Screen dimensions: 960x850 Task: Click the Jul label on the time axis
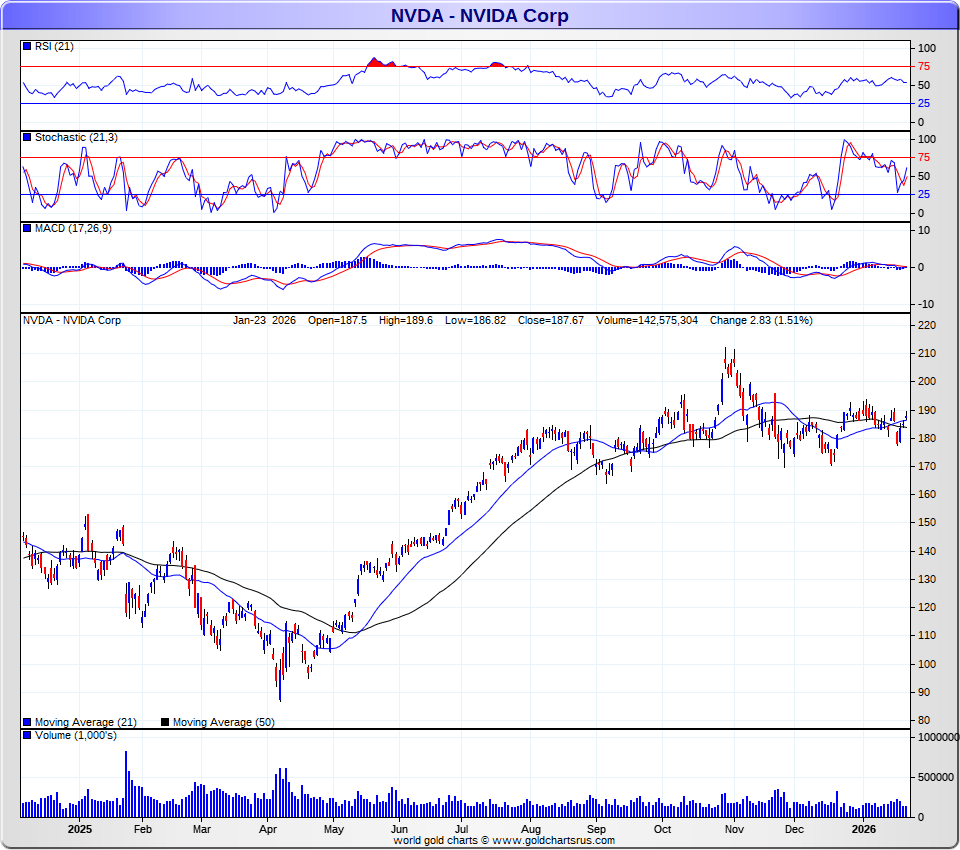pyautogui.click(x=461, y=829)
